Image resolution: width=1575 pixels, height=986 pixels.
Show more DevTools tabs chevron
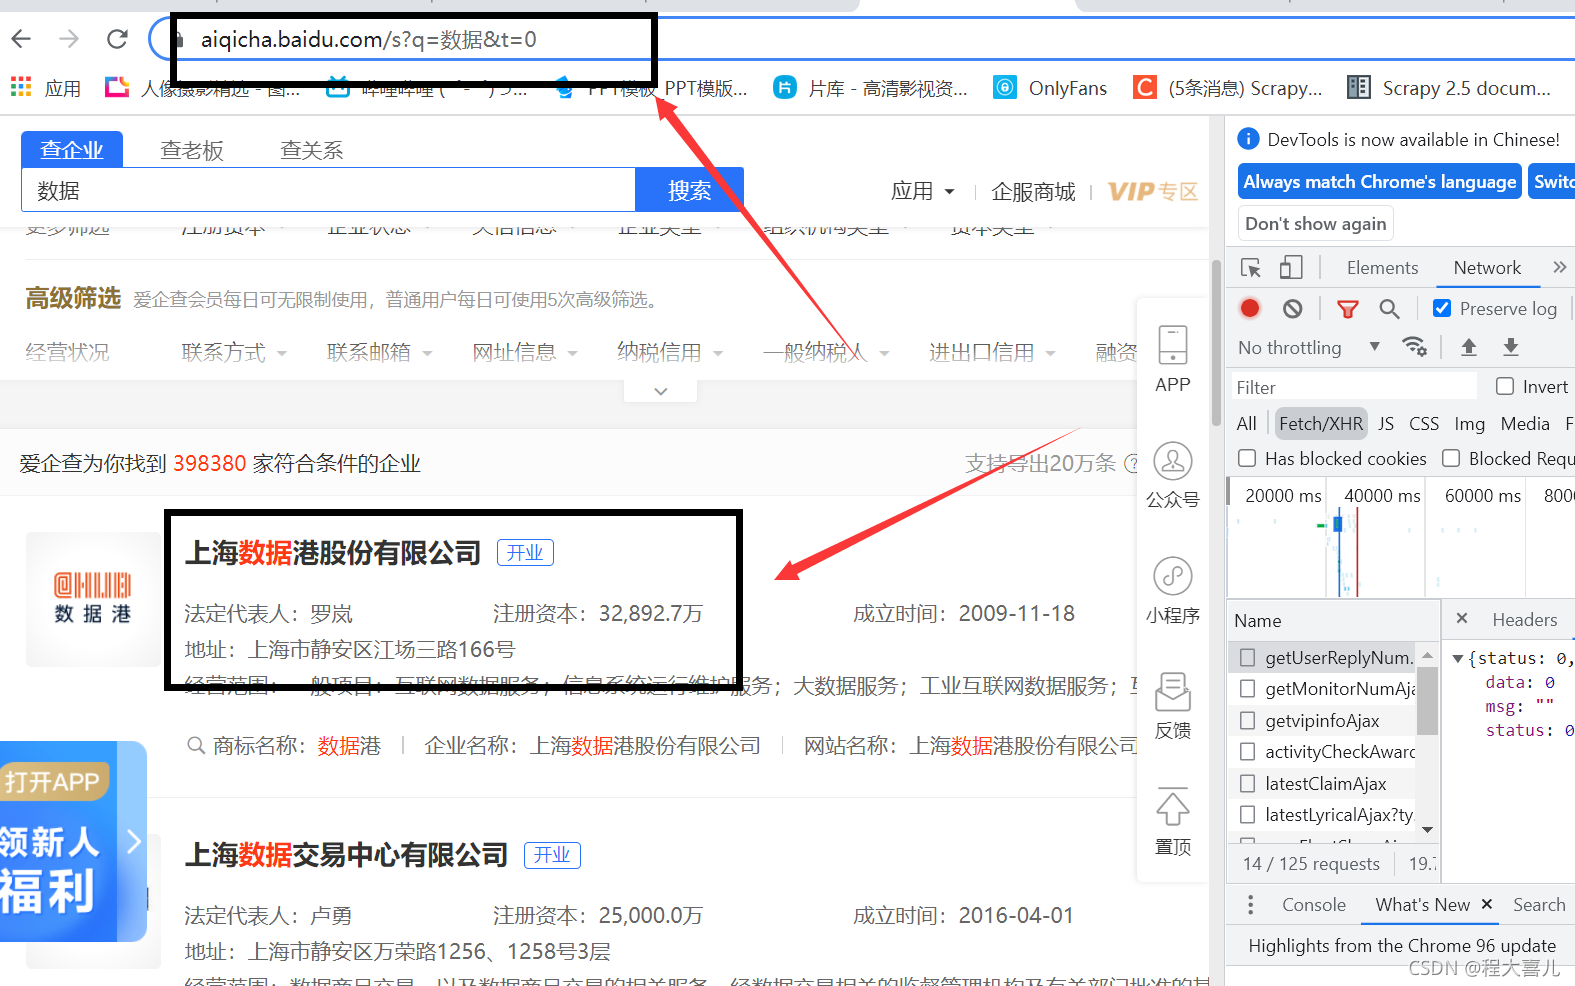1559,267
